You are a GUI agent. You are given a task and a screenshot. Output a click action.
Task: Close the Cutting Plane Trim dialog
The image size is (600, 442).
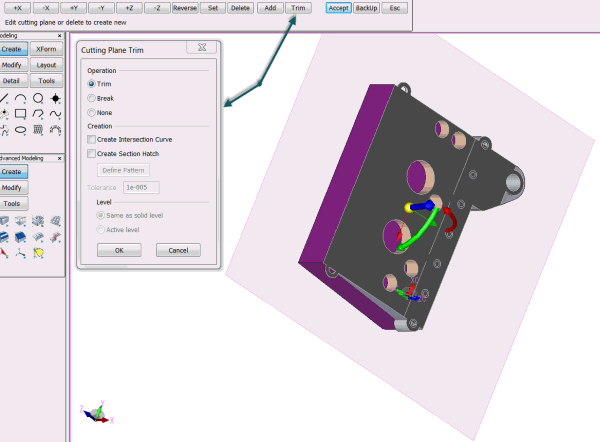[x=205, y=47]
